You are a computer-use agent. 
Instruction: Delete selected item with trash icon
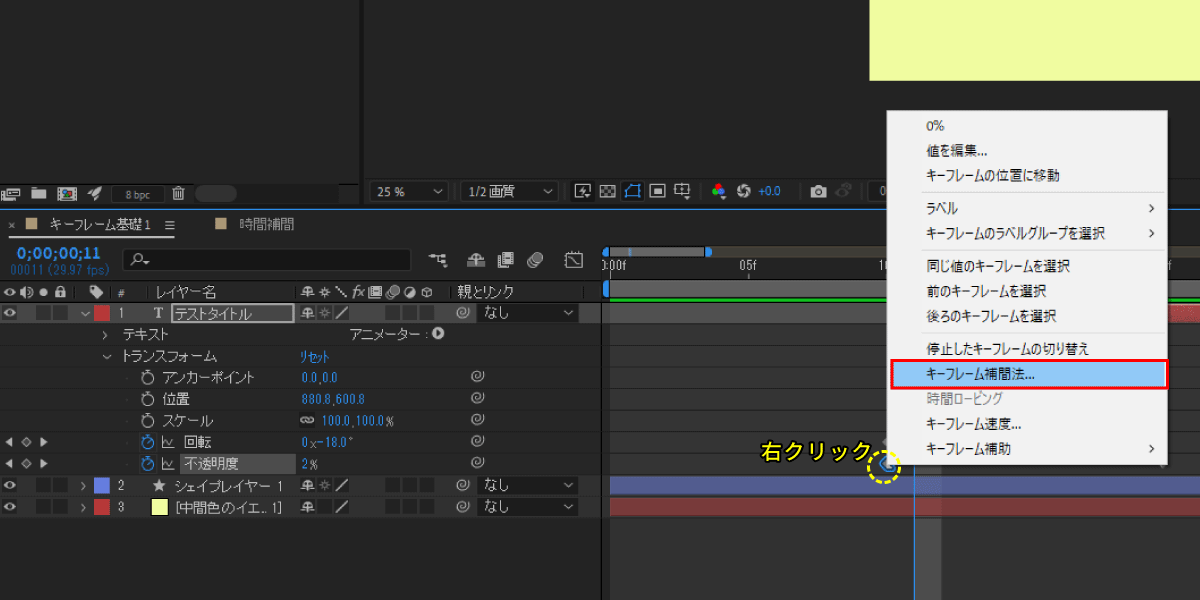(x=178, y=193)
